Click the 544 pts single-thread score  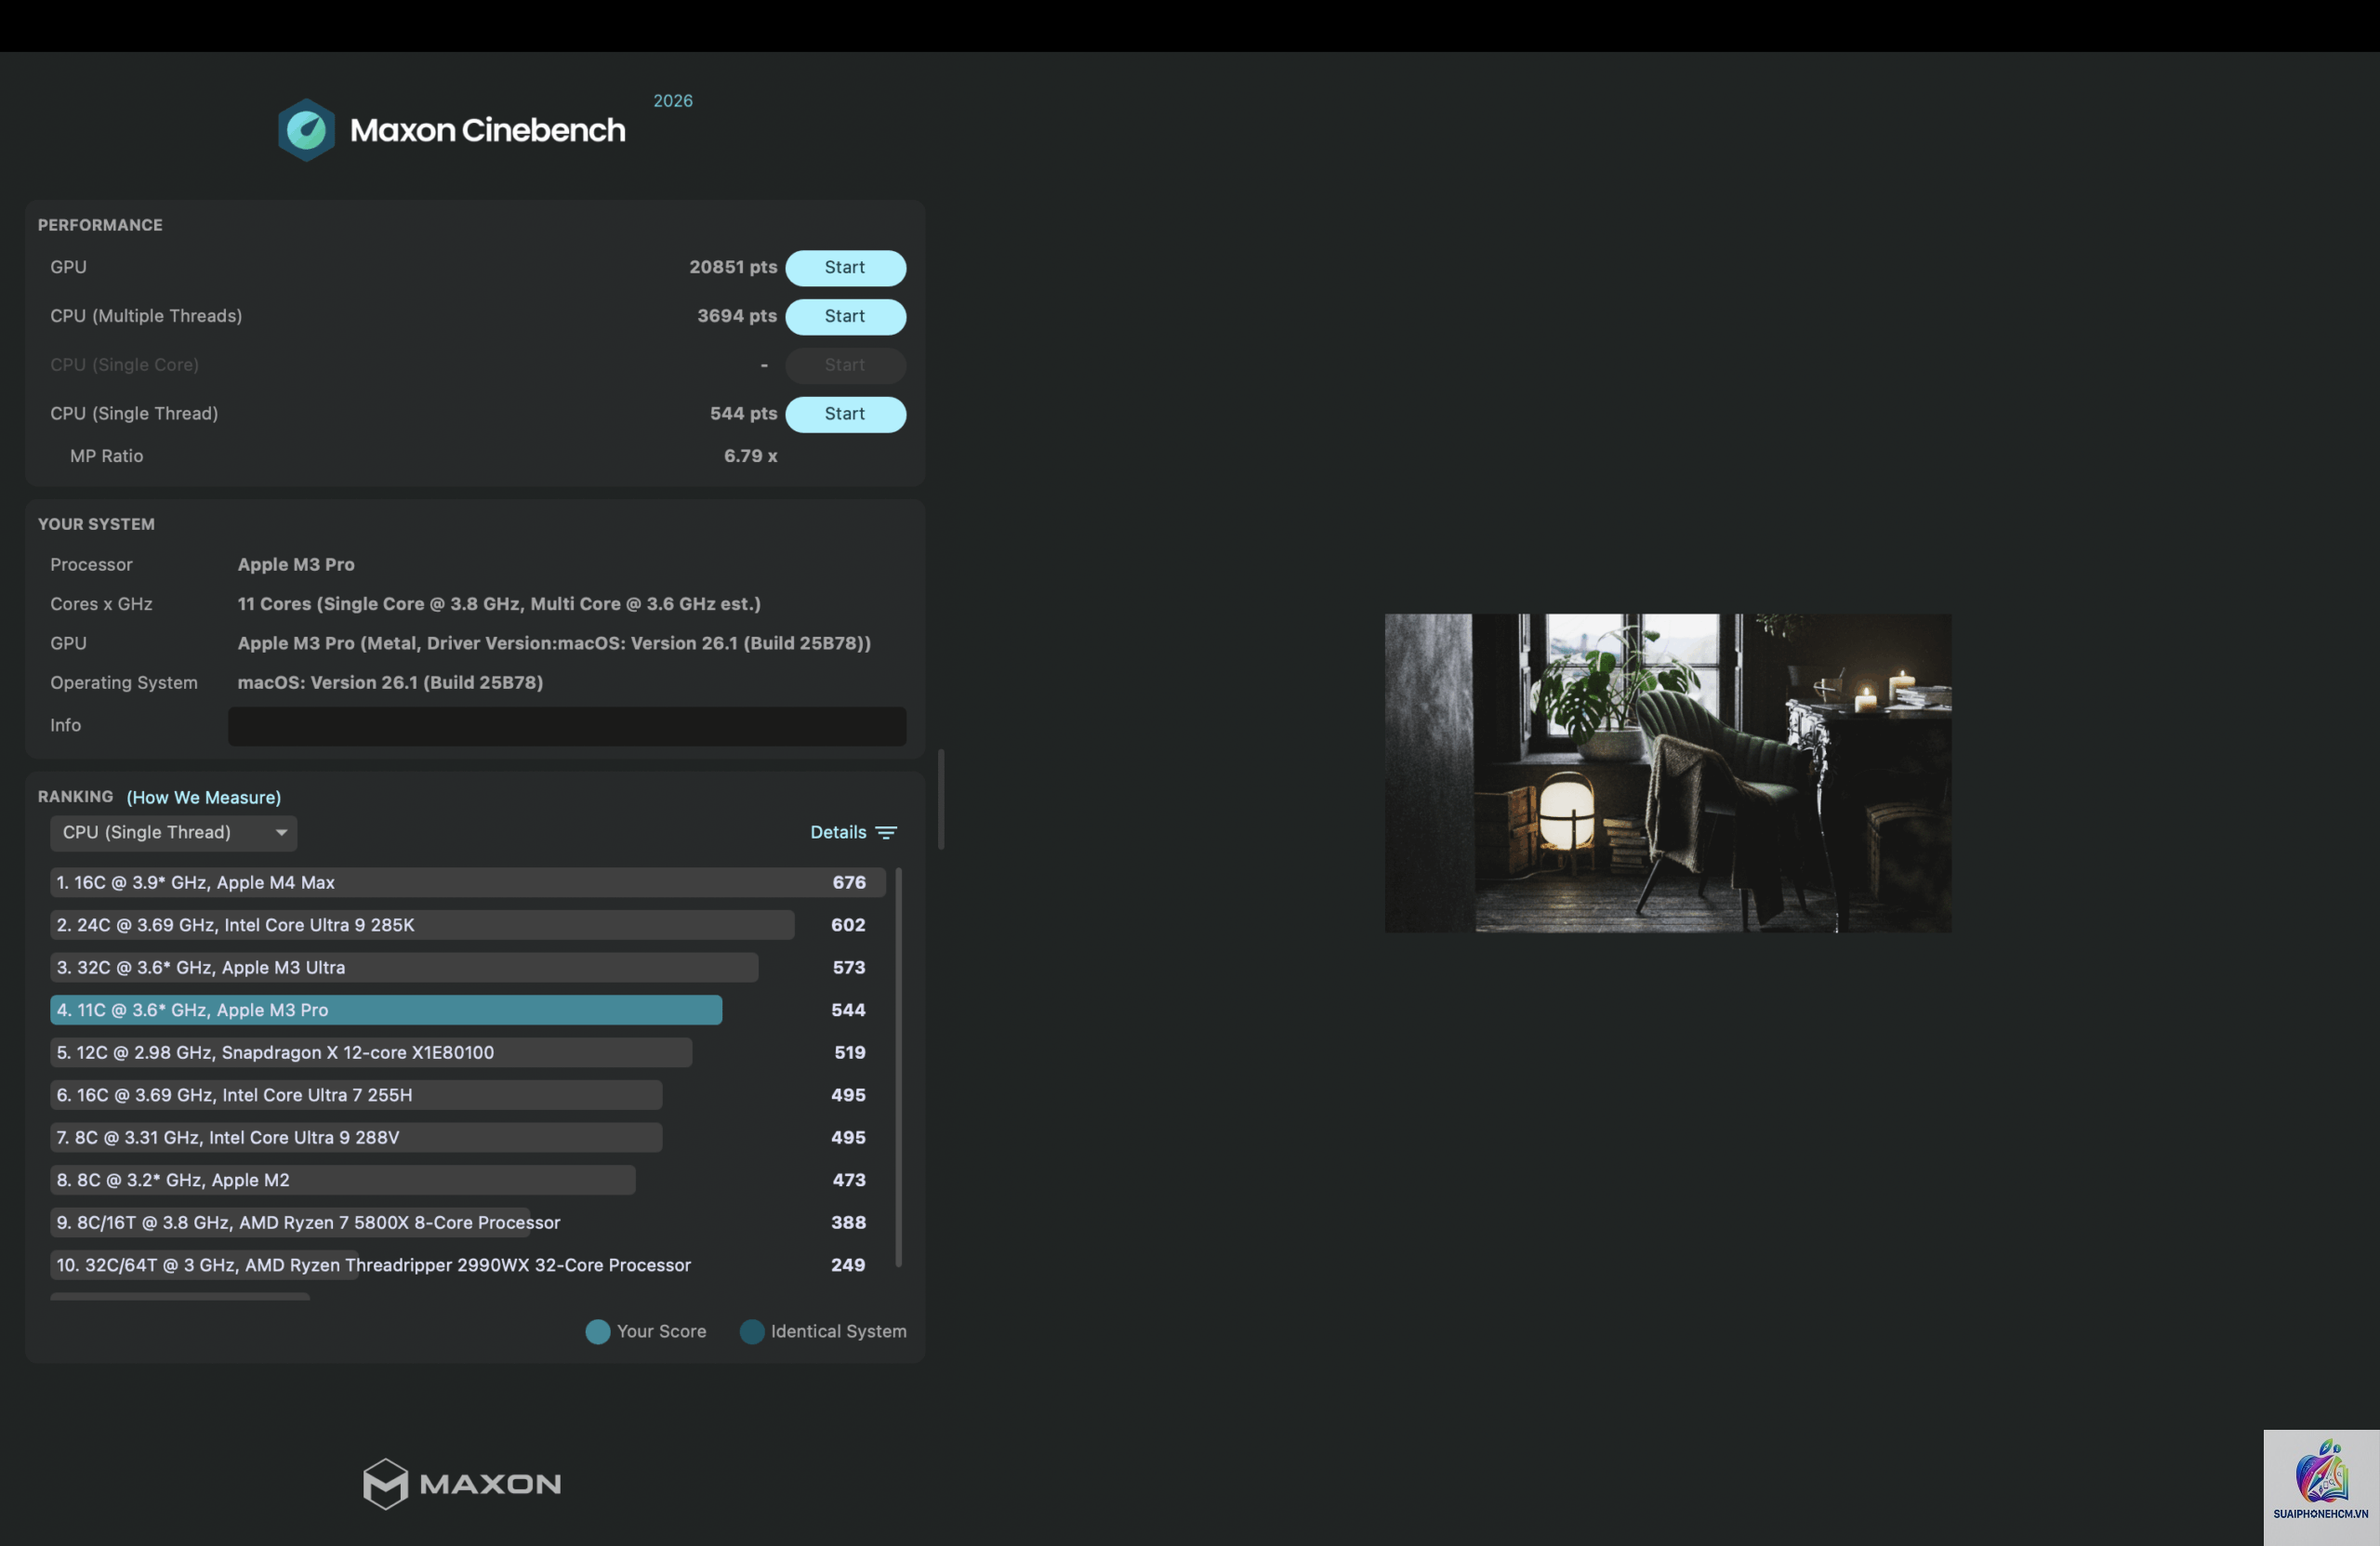coord(743,414)
